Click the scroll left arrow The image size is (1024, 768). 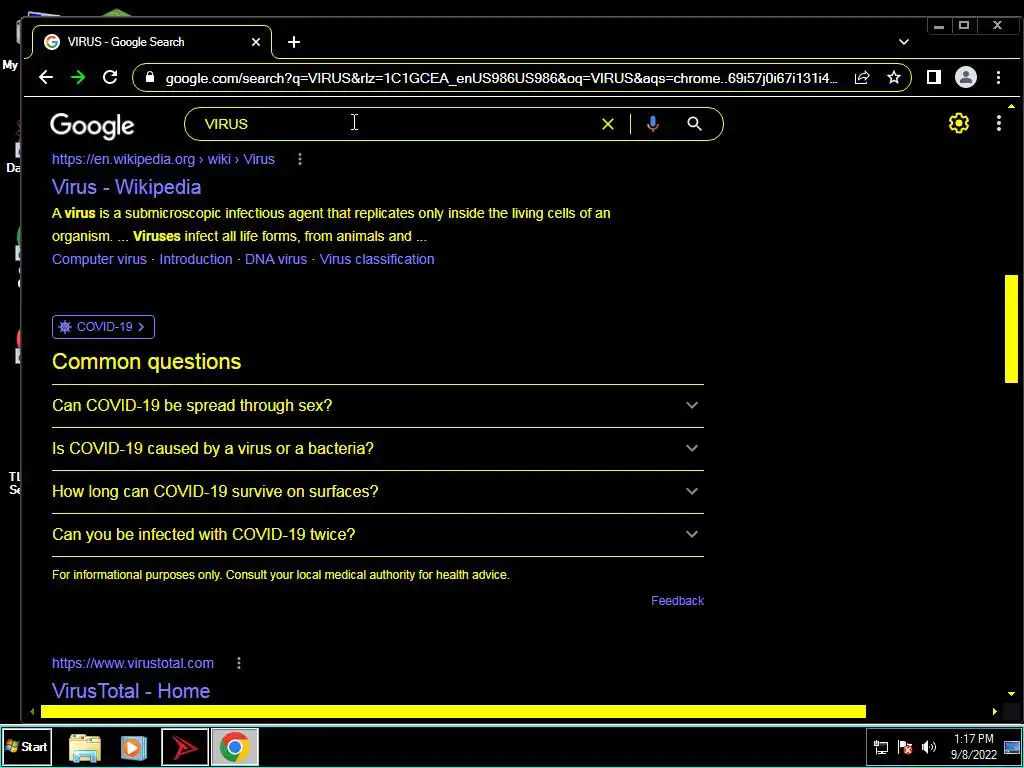[31, 711]
